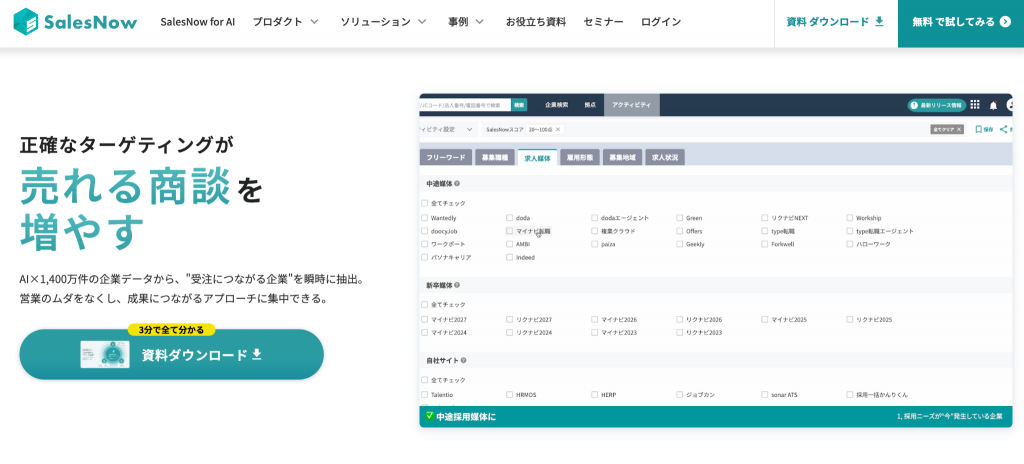Check the Forkwell checkbox
The height and width of the screenshot is (464, 1024).
[x=765, y=244]
